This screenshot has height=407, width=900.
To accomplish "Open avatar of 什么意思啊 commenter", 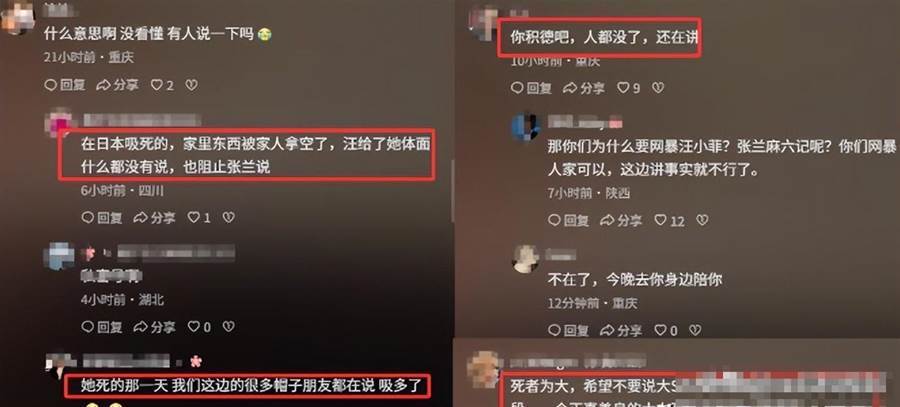I will [17, 15].
